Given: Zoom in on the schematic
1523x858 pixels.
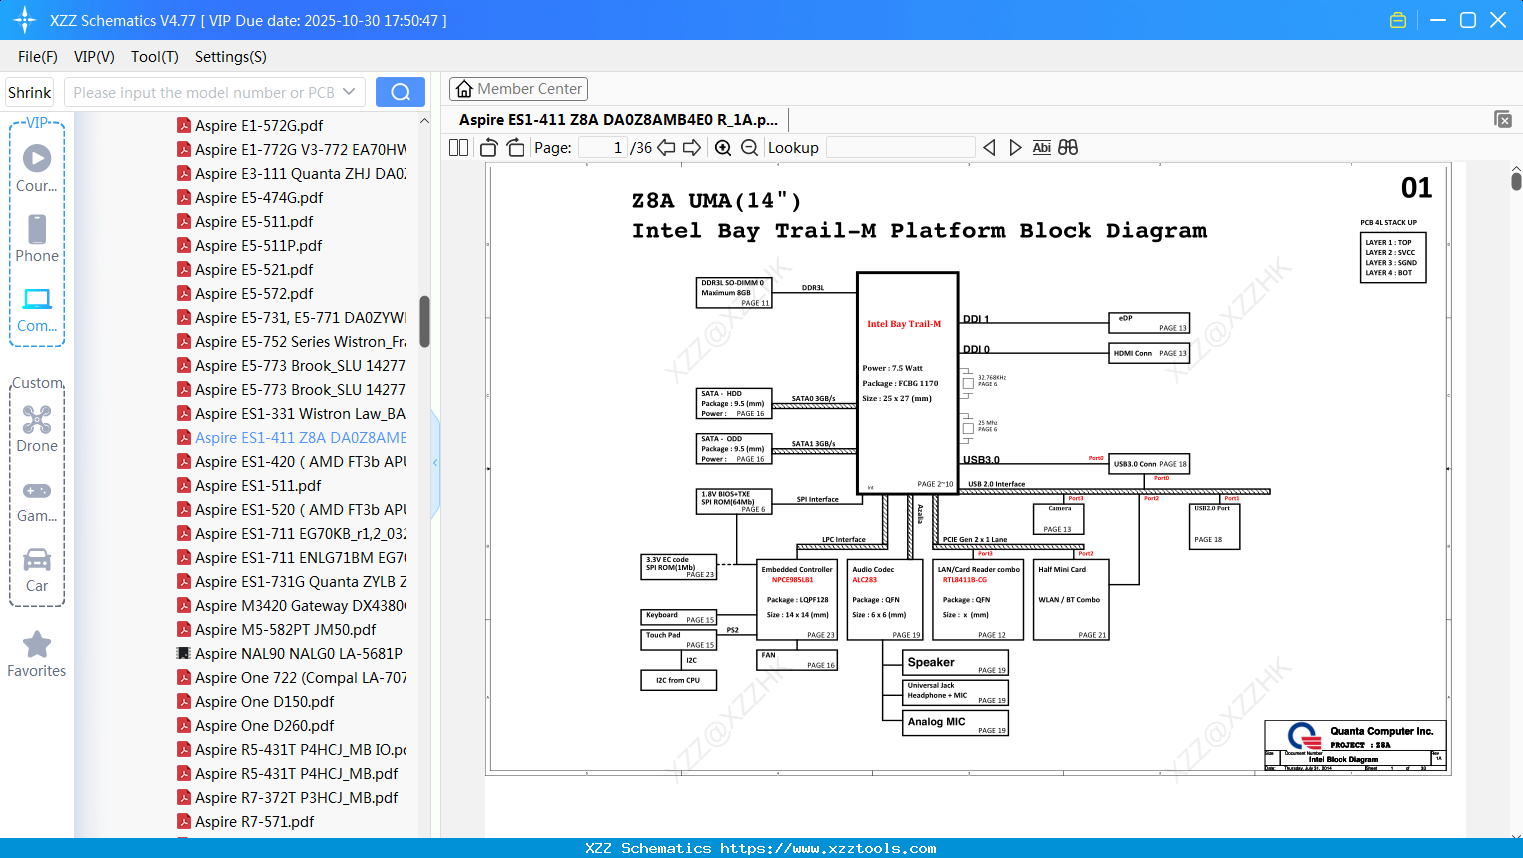Looking at the screenshot, I should (x=723, y=148).
